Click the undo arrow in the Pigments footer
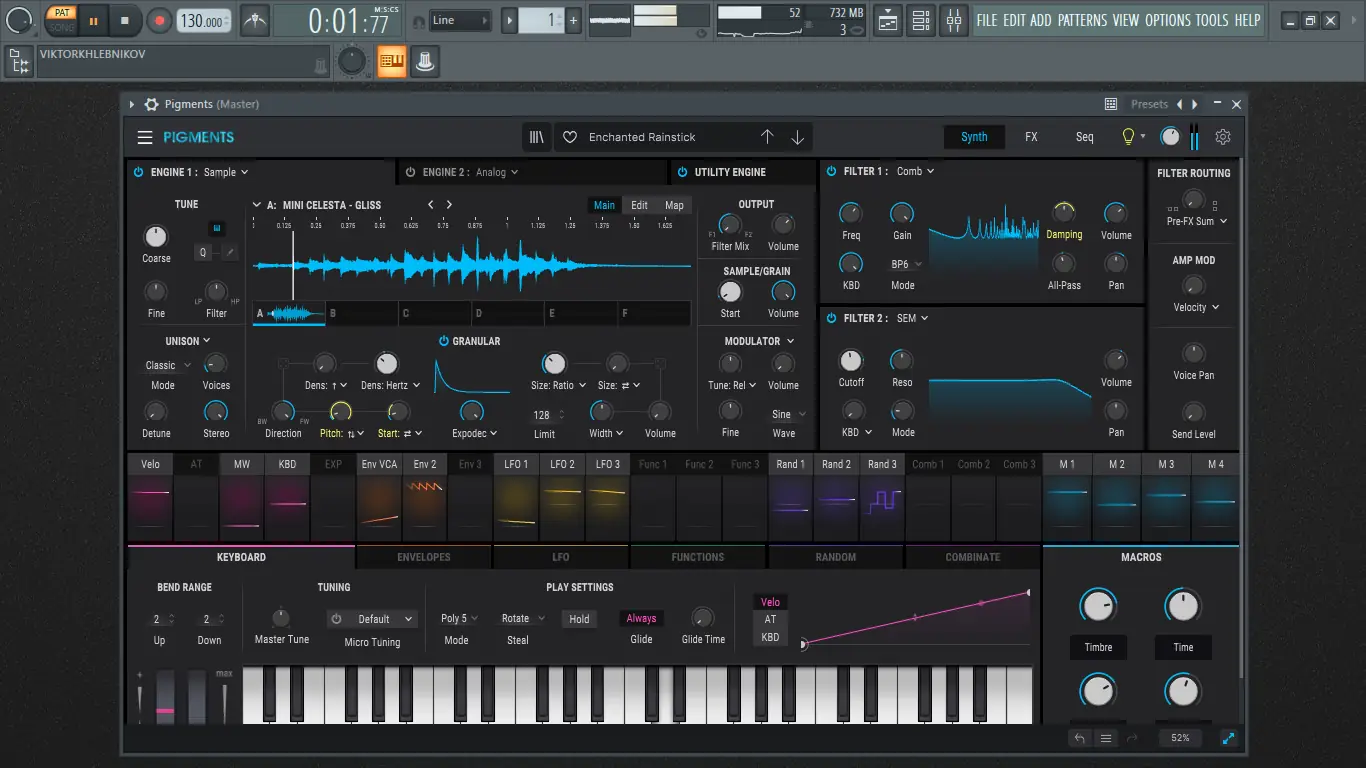Viewport: 1366px width, 768px height. [x=1079, y=738]
